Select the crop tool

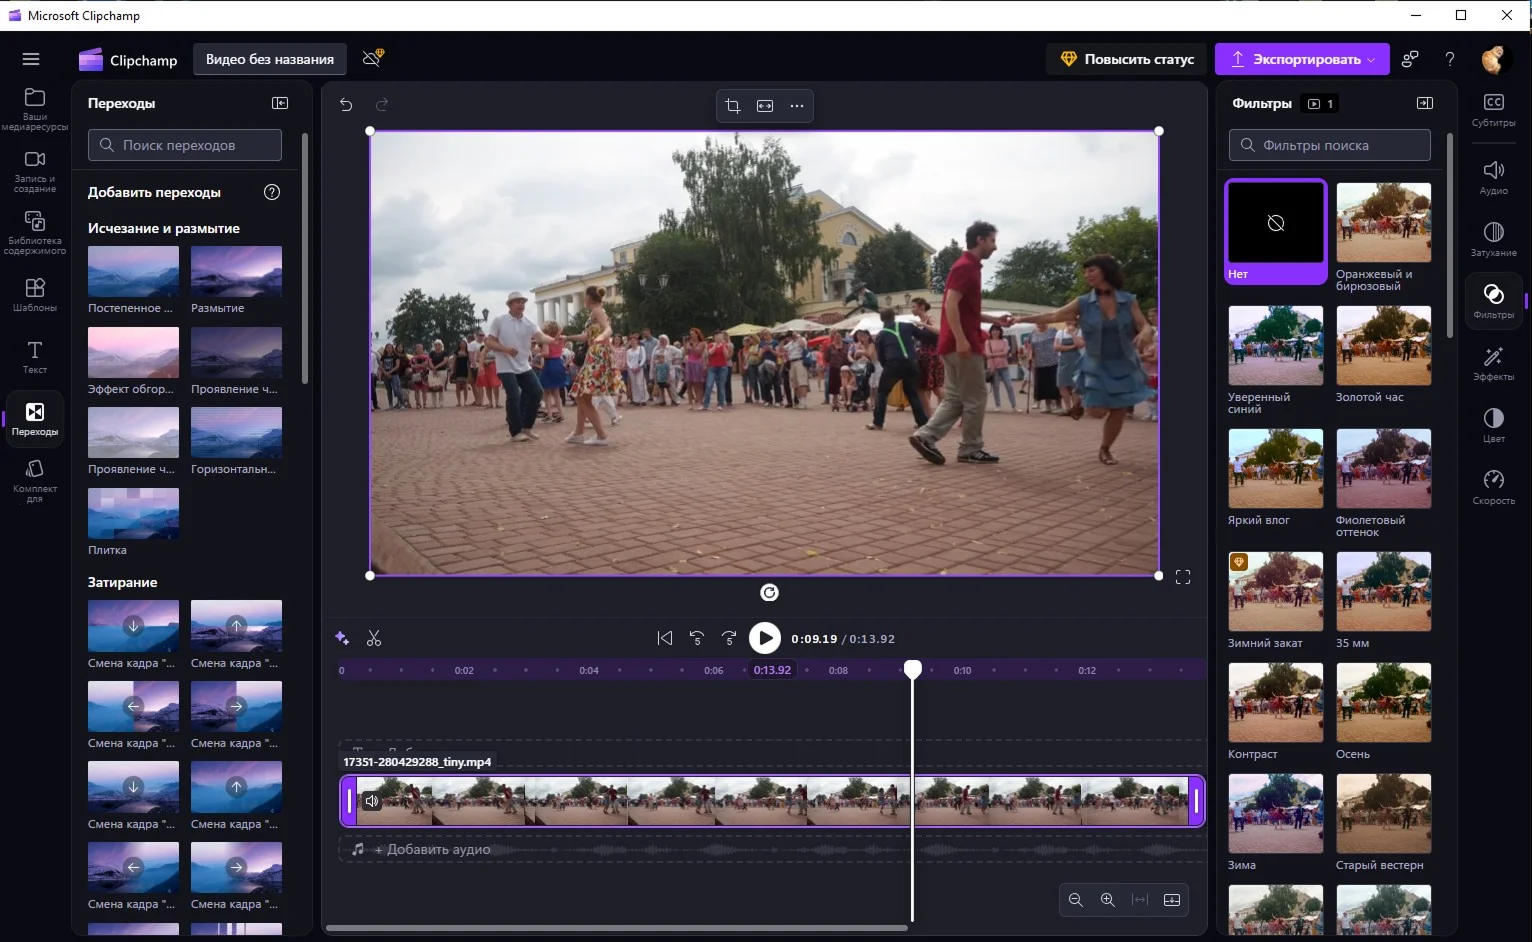[733, 106]
